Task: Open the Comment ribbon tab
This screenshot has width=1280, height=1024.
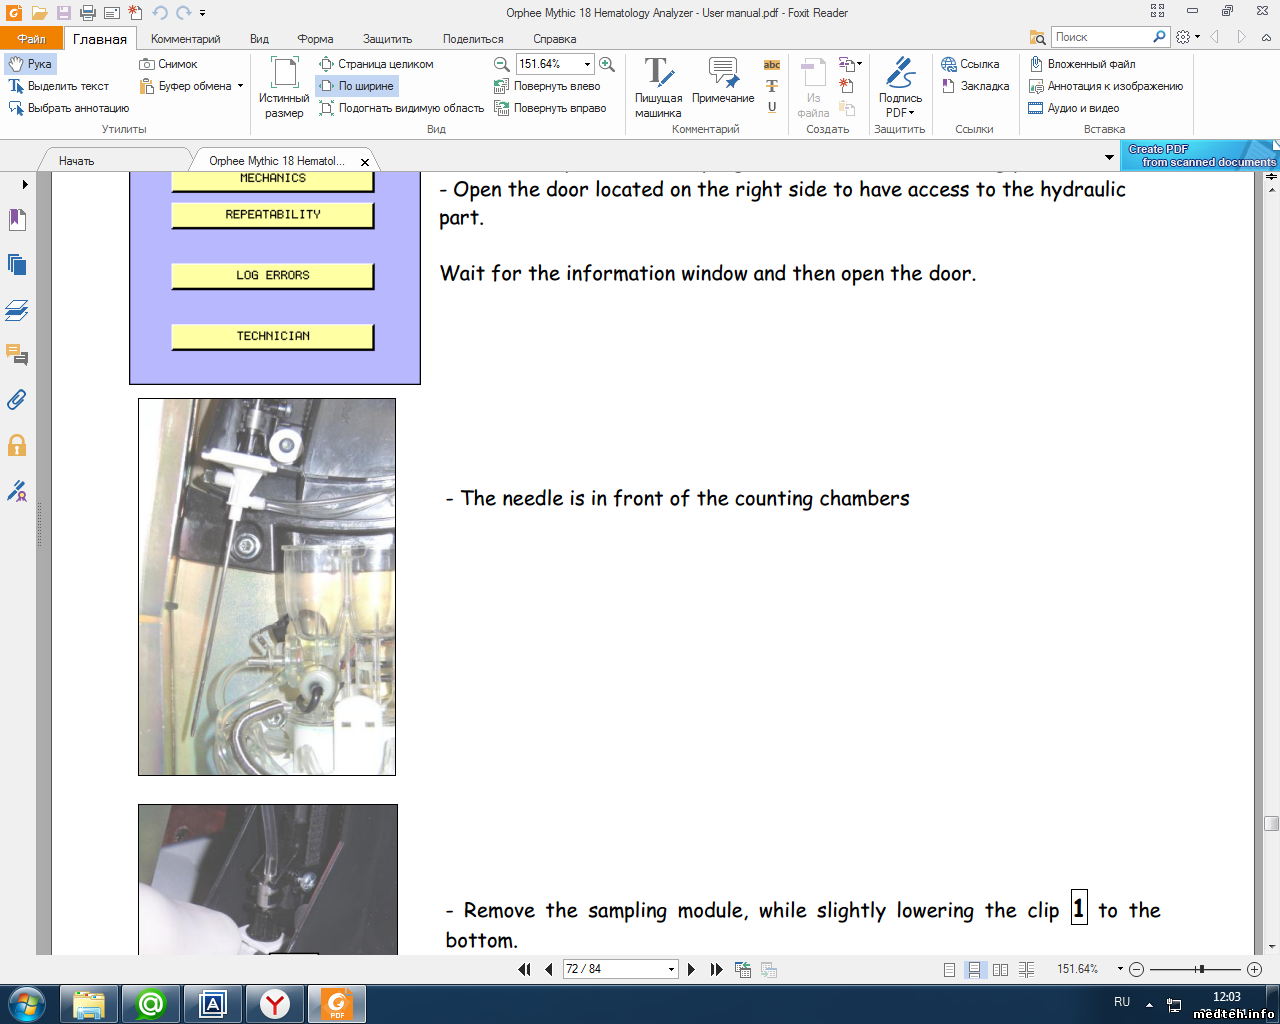Action: [185, 39]
